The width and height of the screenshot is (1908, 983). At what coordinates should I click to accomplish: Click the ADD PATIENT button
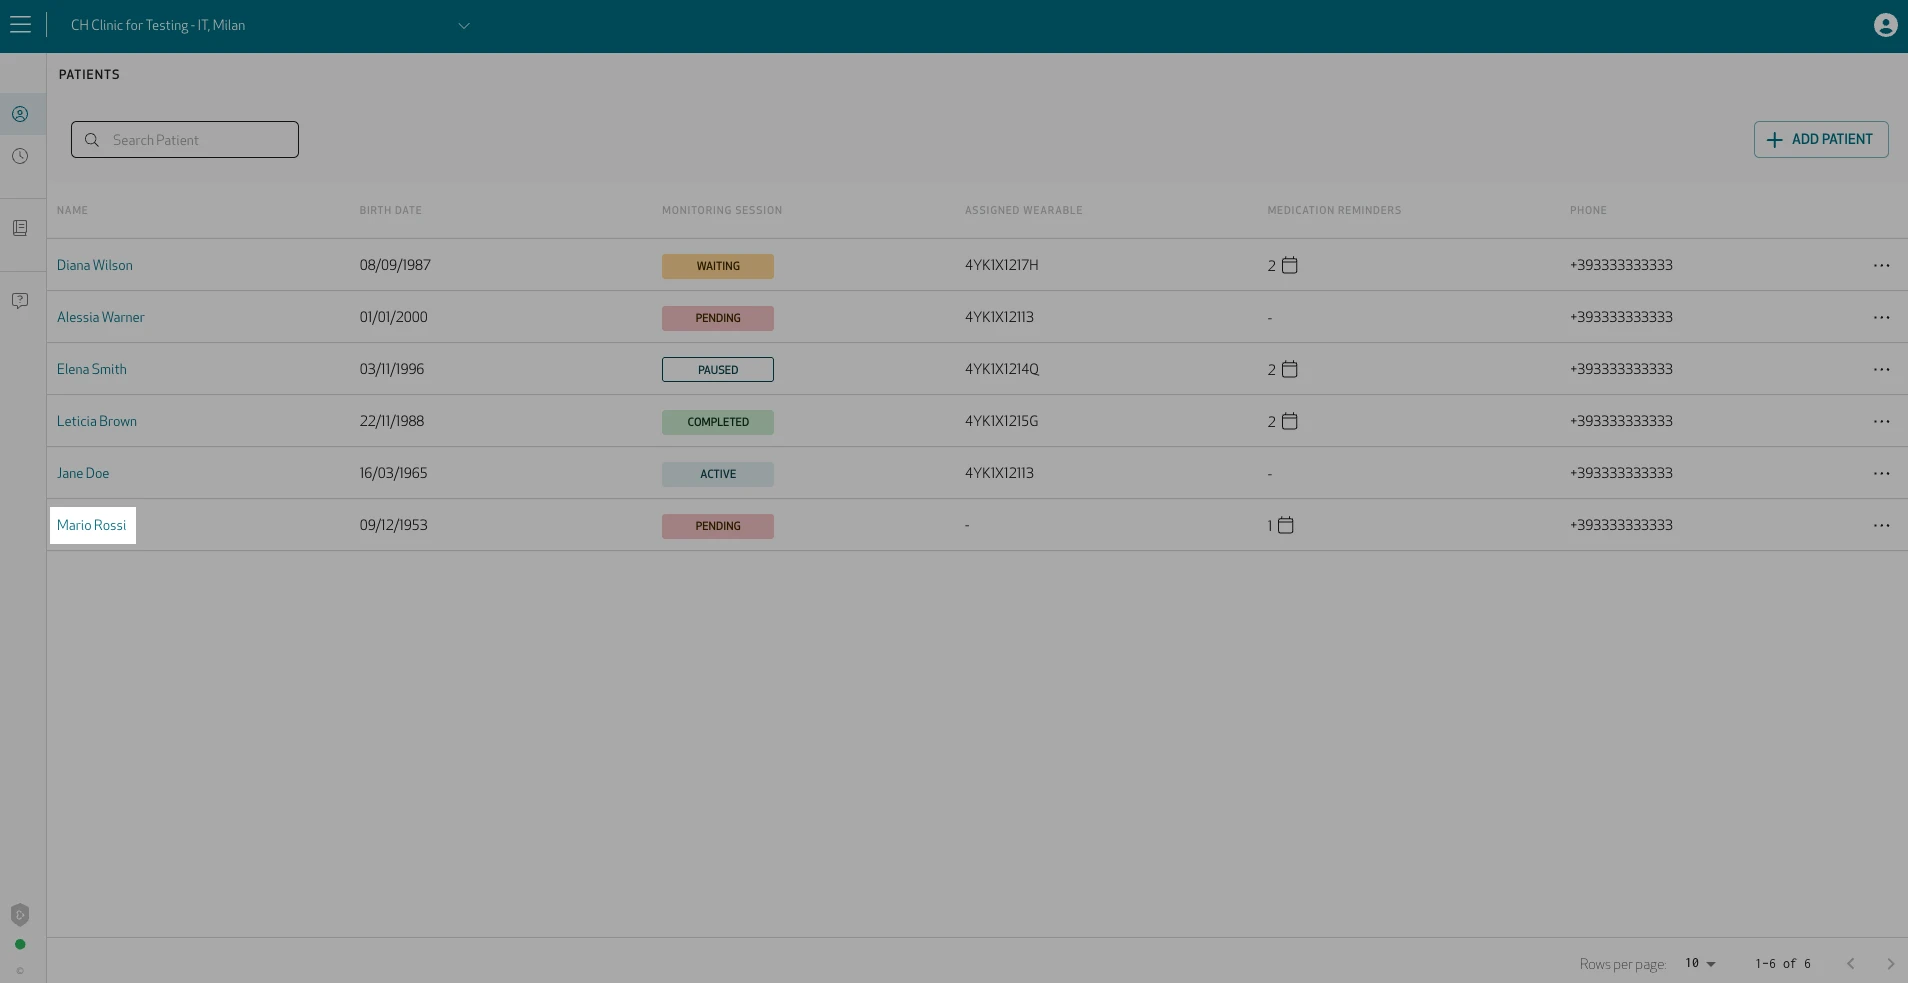coord(1821,140)
